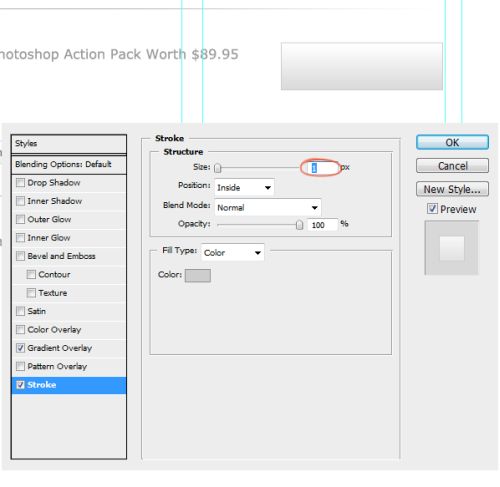500x487 pixels.
Task: Toggle the Preview checkbox
Action: click(432, 209)
